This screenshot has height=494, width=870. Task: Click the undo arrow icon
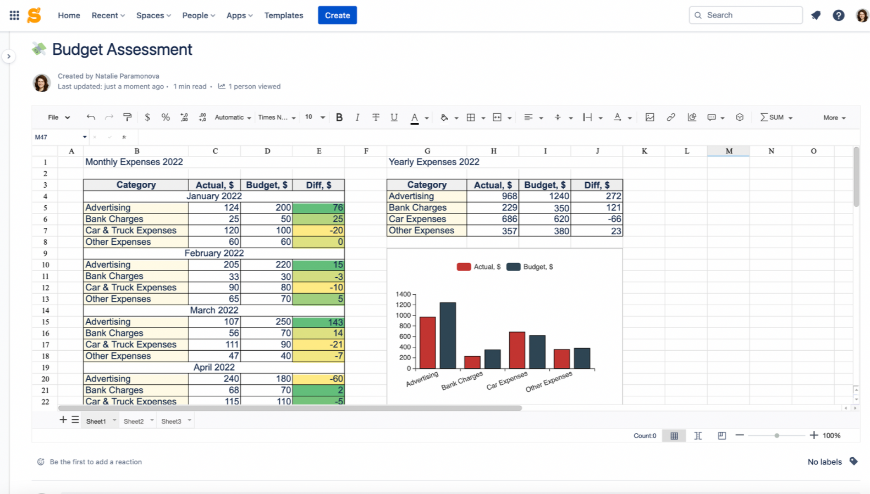click(x=90, y=117)
